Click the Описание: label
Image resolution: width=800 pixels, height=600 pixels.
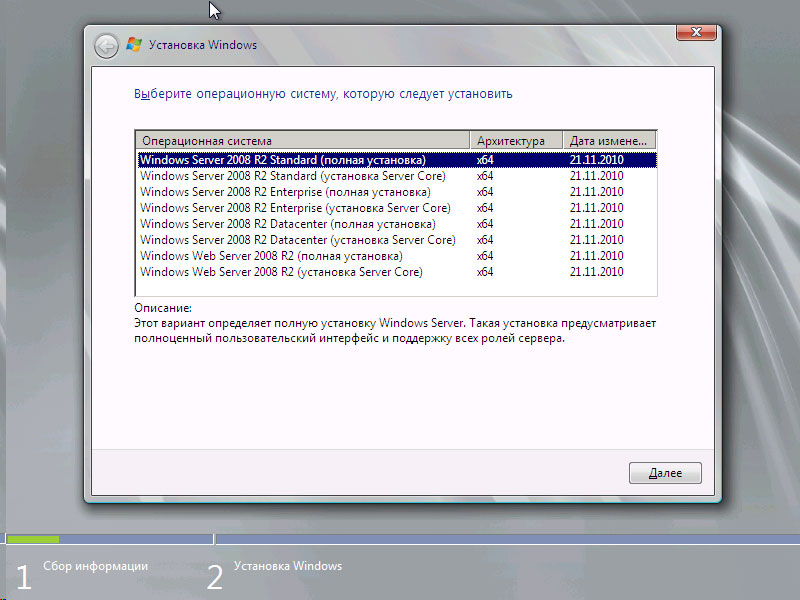pos(163,308)
